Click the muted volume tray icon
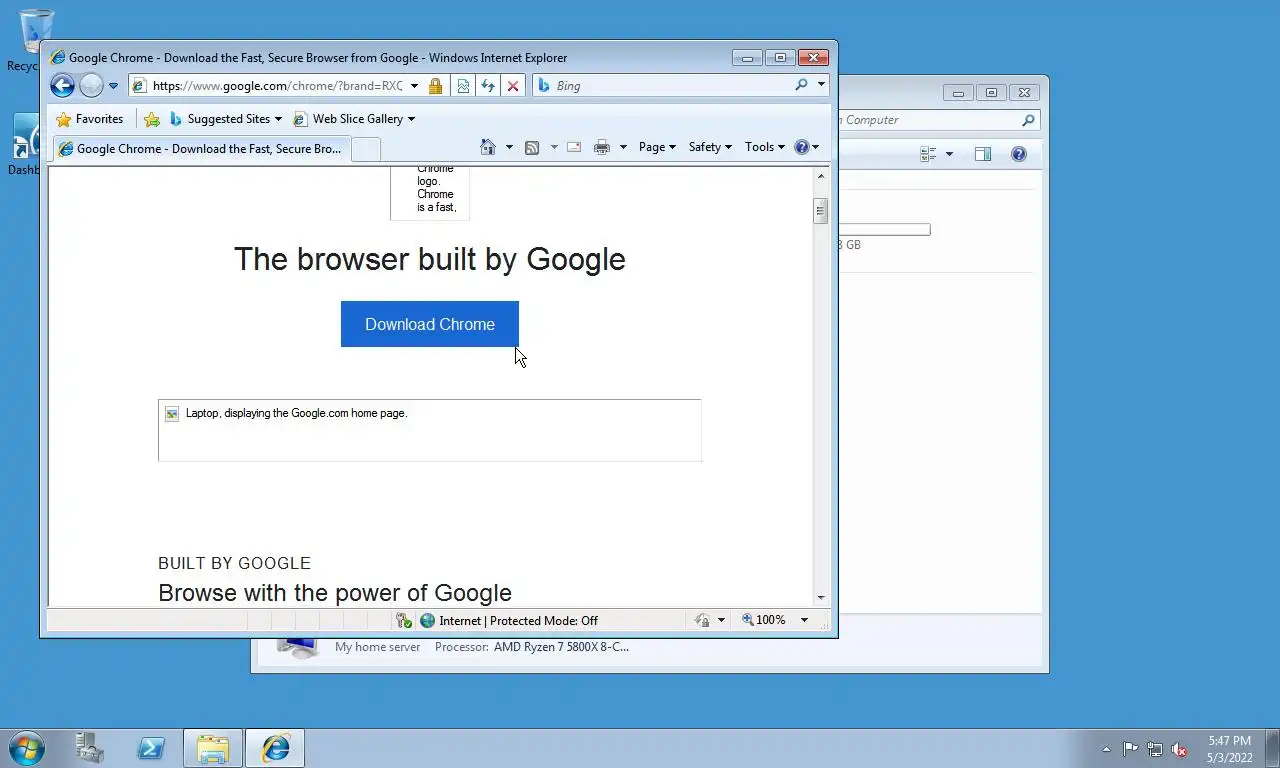 click(x=1180, y=749)
